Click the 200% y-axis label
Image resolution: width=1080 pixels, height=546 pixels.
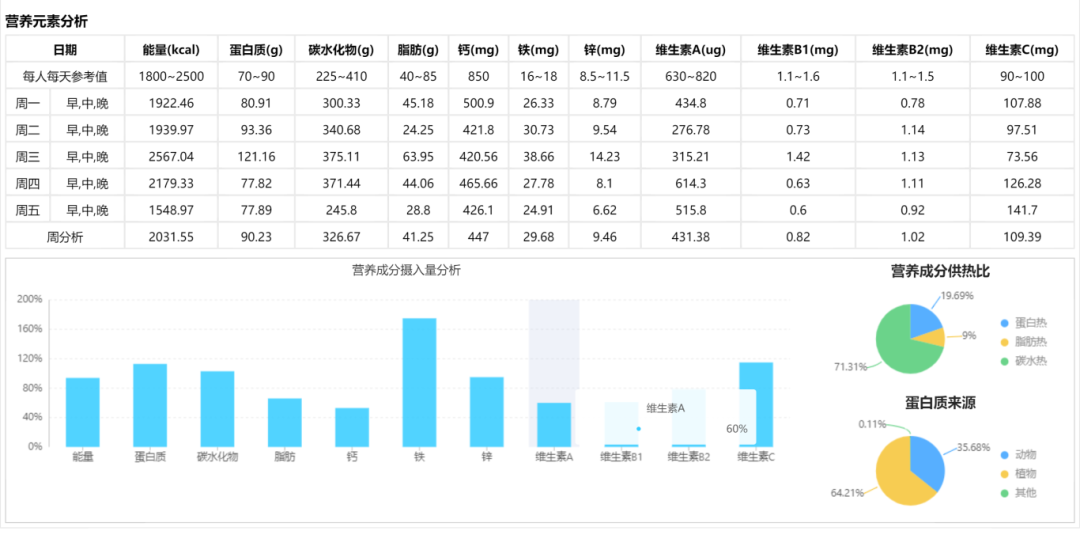pos(30,300)
